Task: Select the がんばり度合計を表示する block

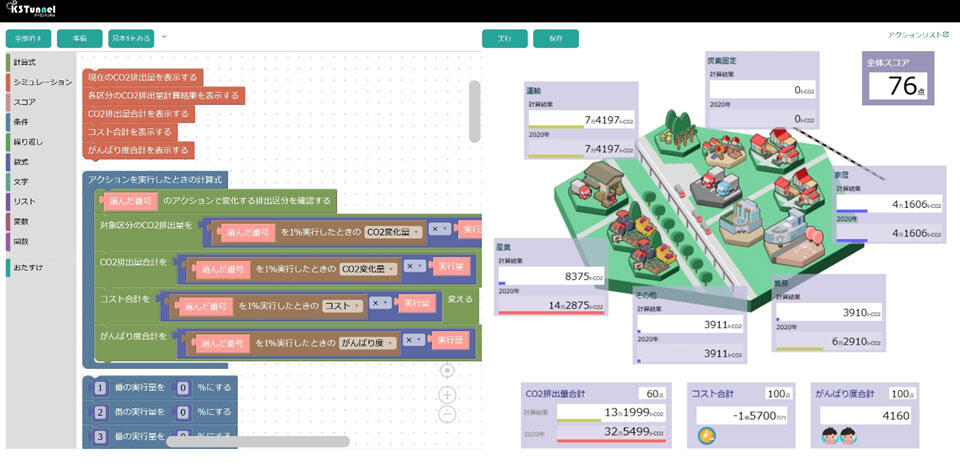Action: (138, 150)
